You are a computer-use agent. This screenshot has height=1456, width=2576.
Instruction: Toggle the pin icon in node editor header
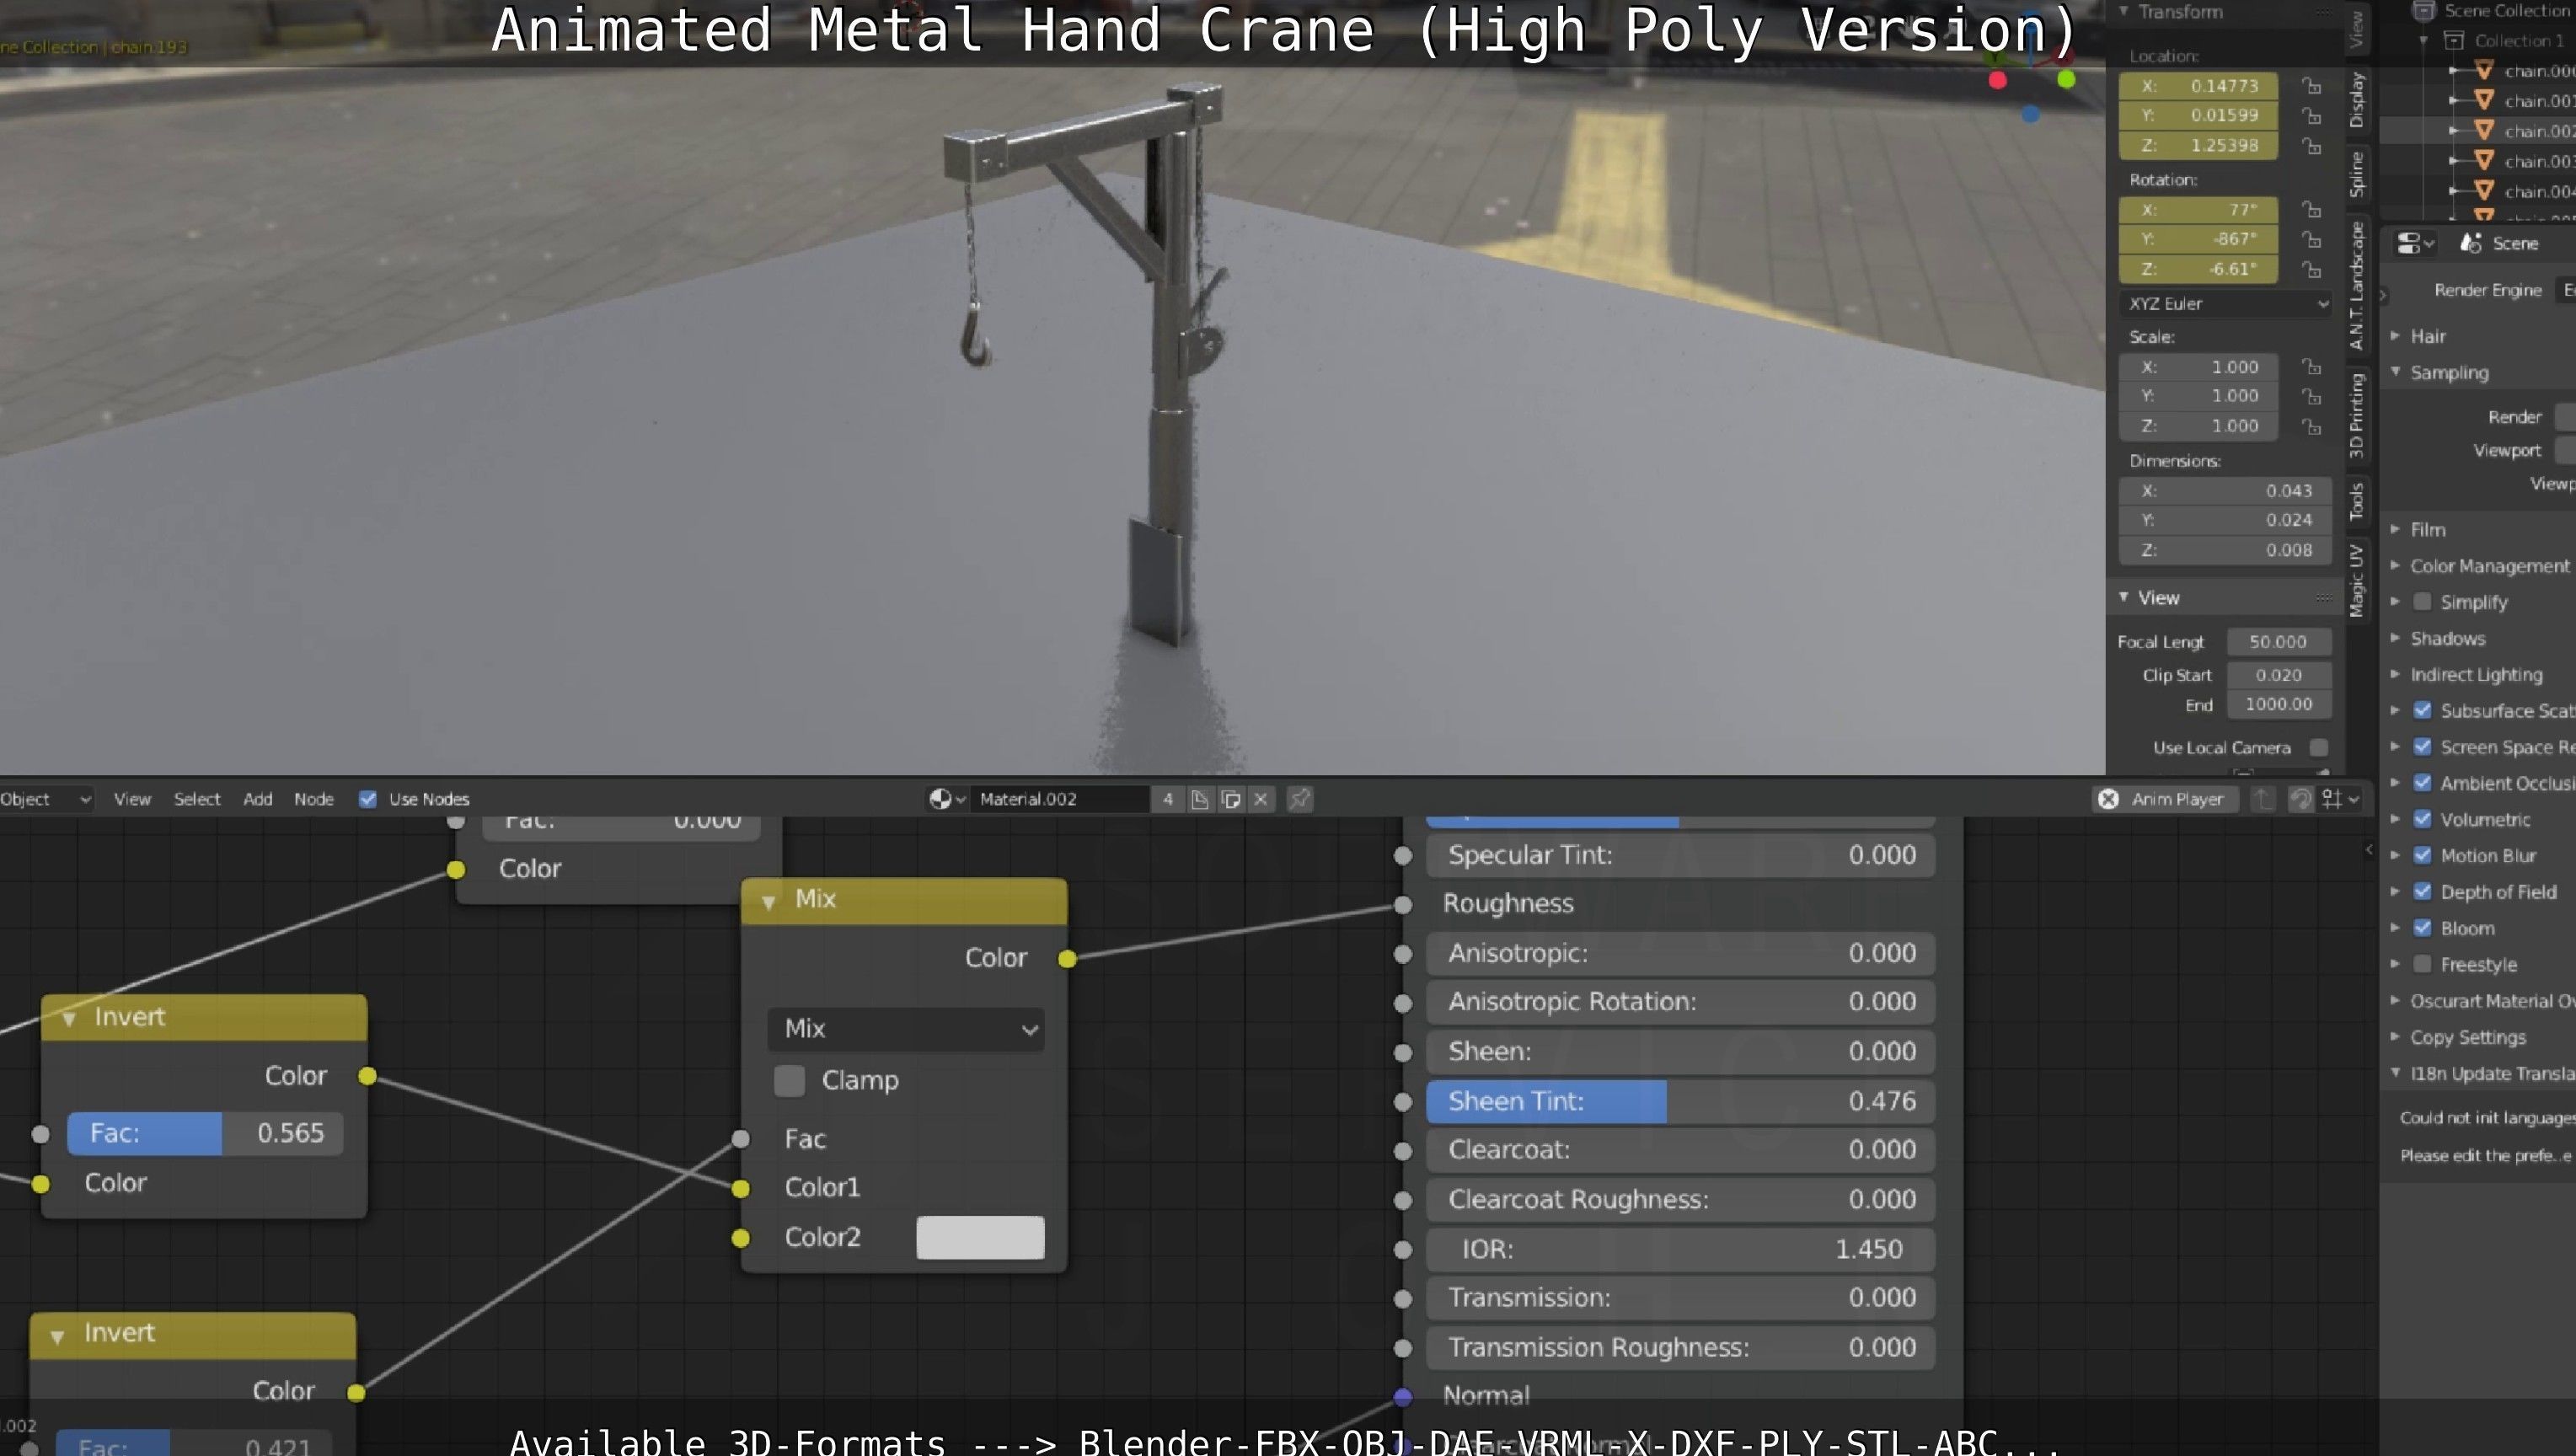(1299, 799)
